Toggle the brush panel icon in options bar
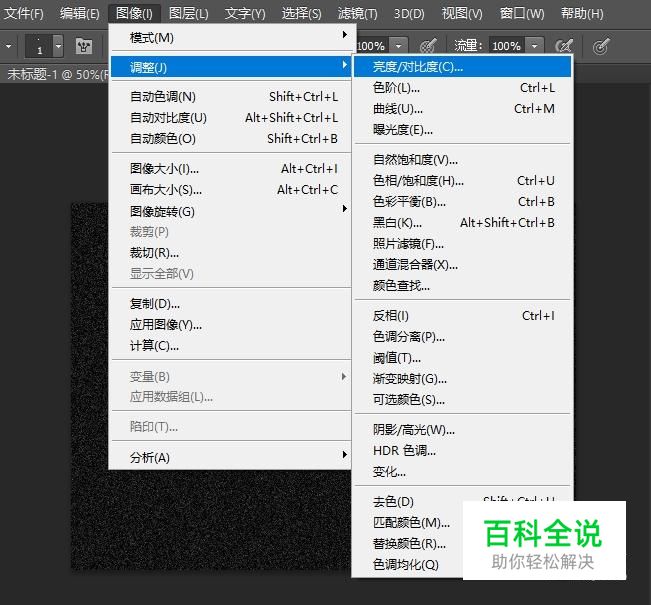This screenshot has height=605, width=651. 84,46
